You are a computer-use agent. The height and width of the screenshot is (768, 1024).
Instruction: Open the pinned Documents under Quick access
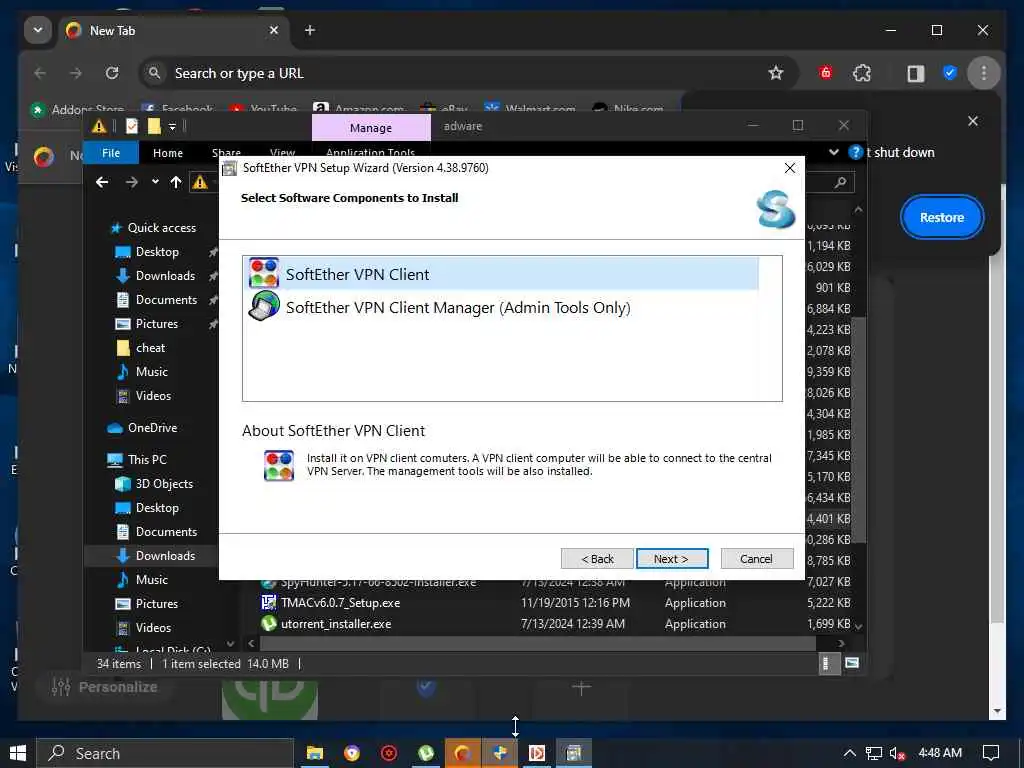(166, 300)
